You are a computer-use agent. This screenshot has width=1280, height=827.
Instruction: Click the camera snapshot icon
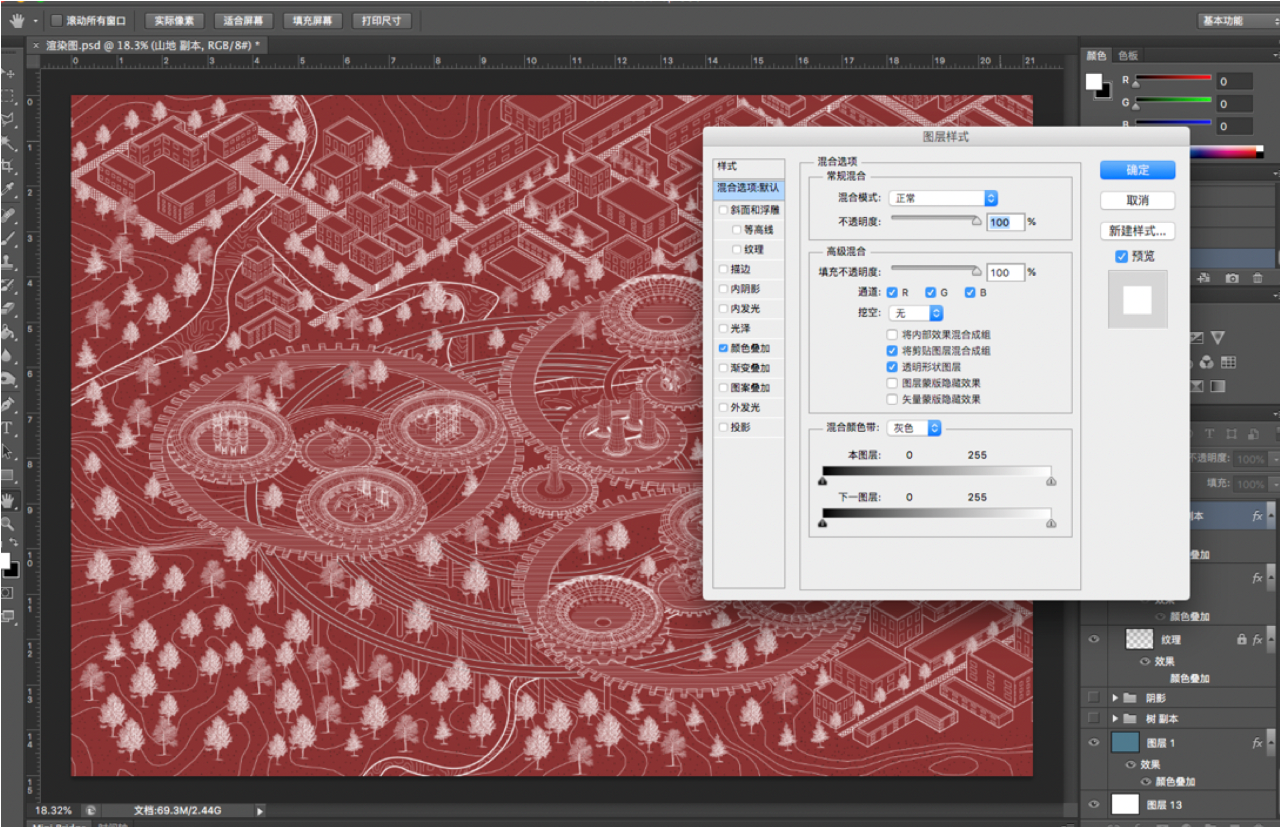click(1232, 278)
